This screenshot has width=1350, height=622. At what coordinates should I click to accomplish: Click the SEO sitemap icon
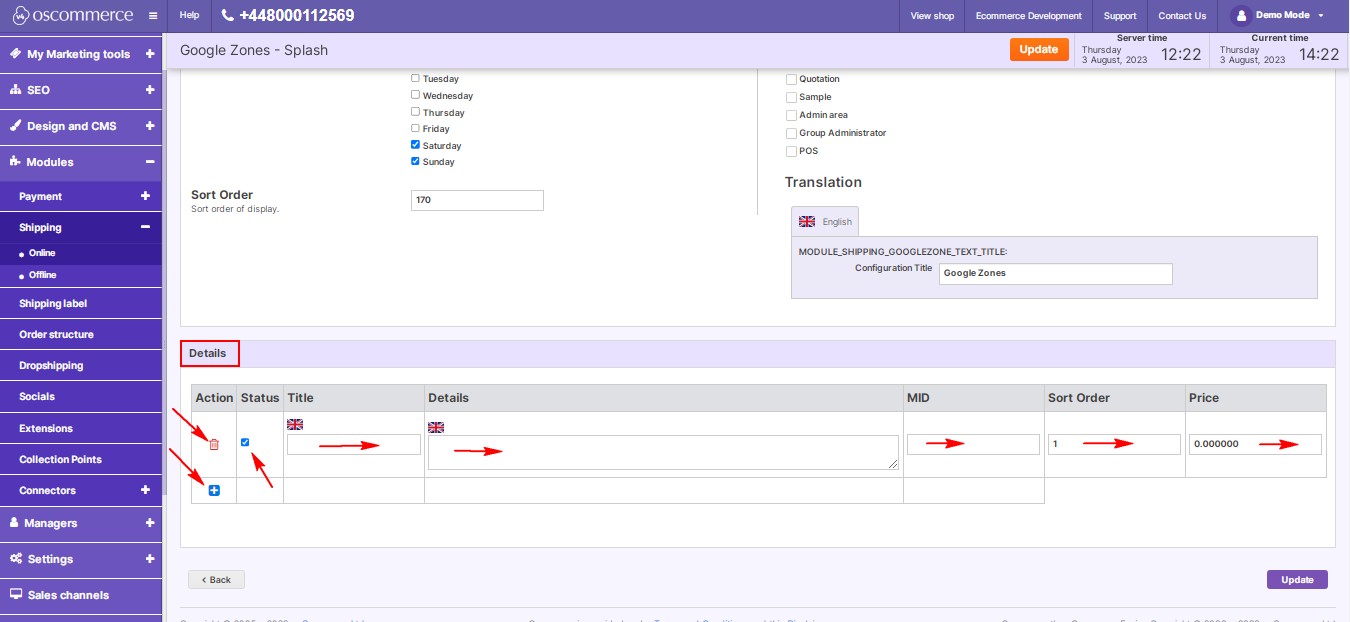pyautogui.click(x=15, y=90)
